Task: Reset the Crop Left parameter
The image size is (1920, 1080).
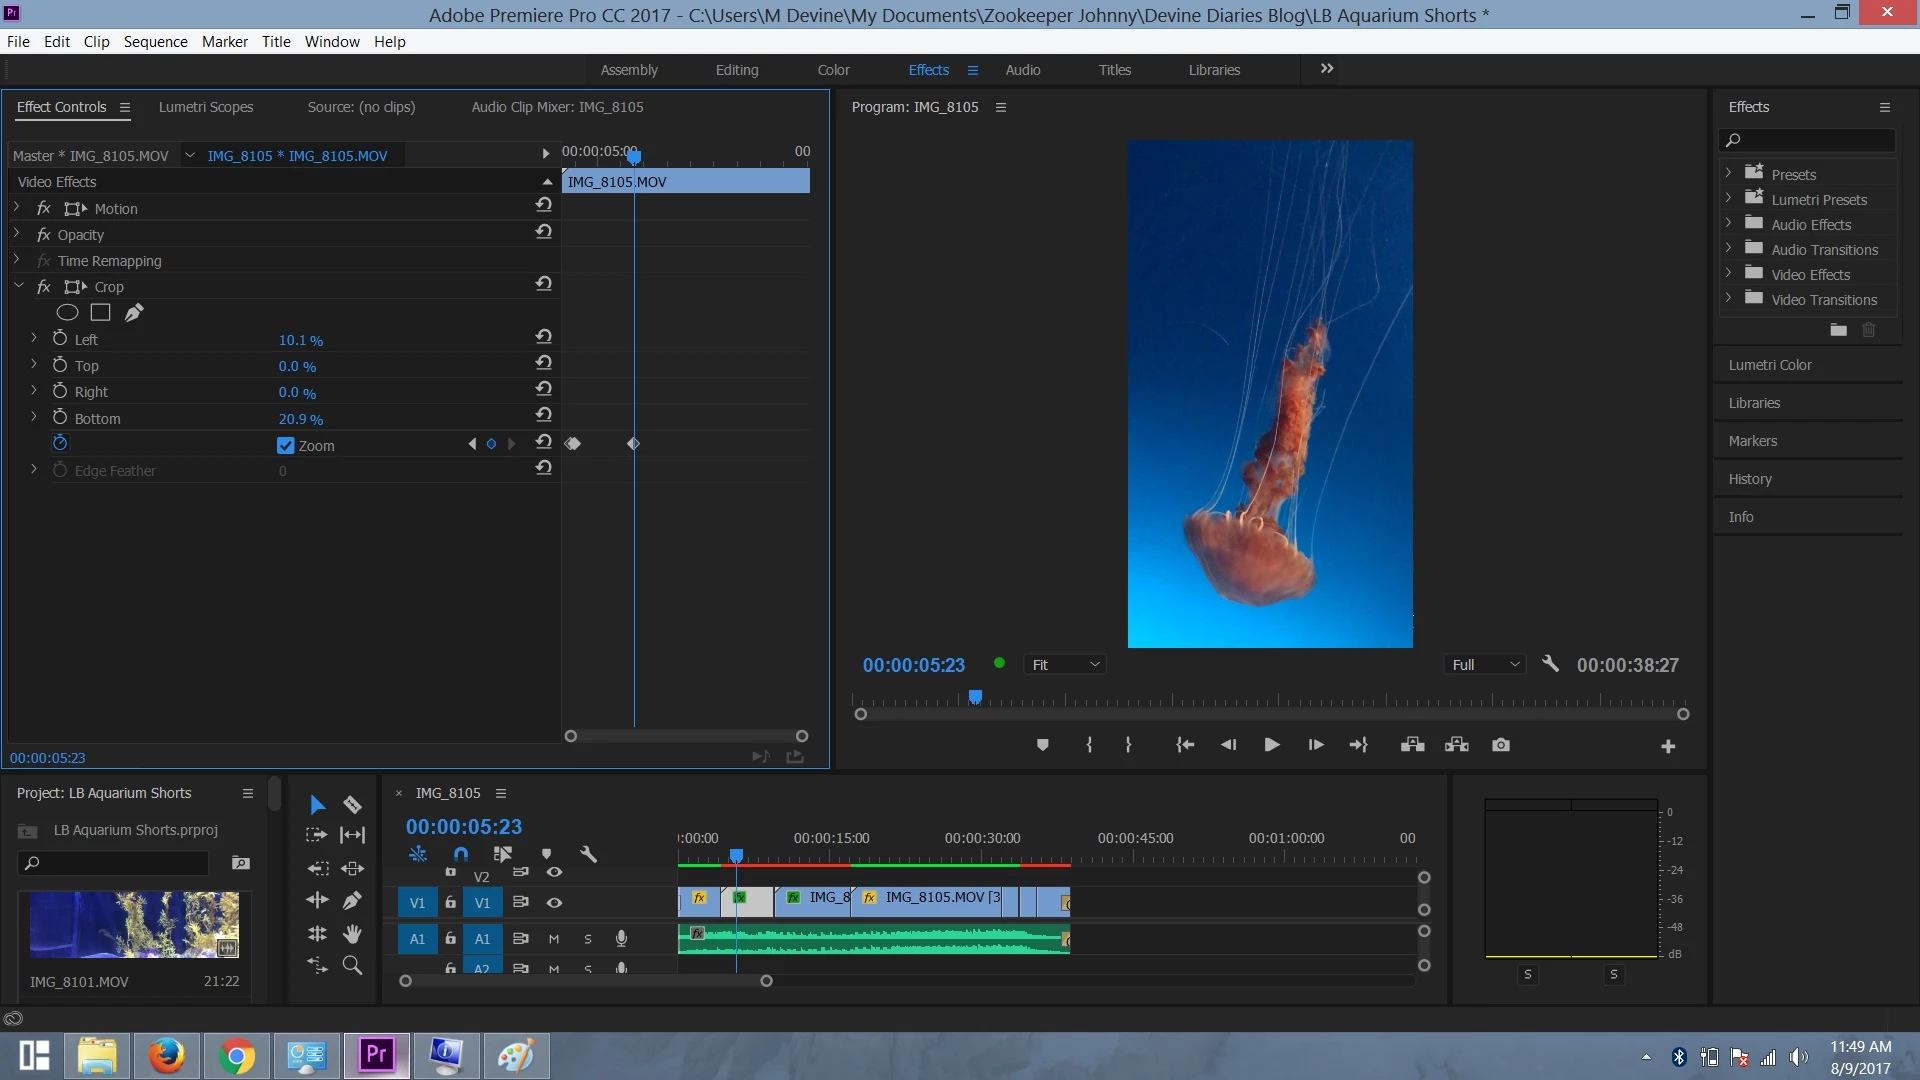Action: coord(544,337)
